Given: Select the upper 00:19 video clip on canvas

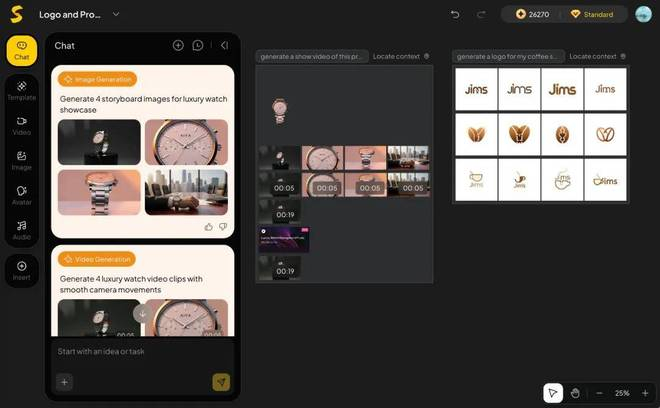Looking at the screenshot, I should [x=280, y=211].
